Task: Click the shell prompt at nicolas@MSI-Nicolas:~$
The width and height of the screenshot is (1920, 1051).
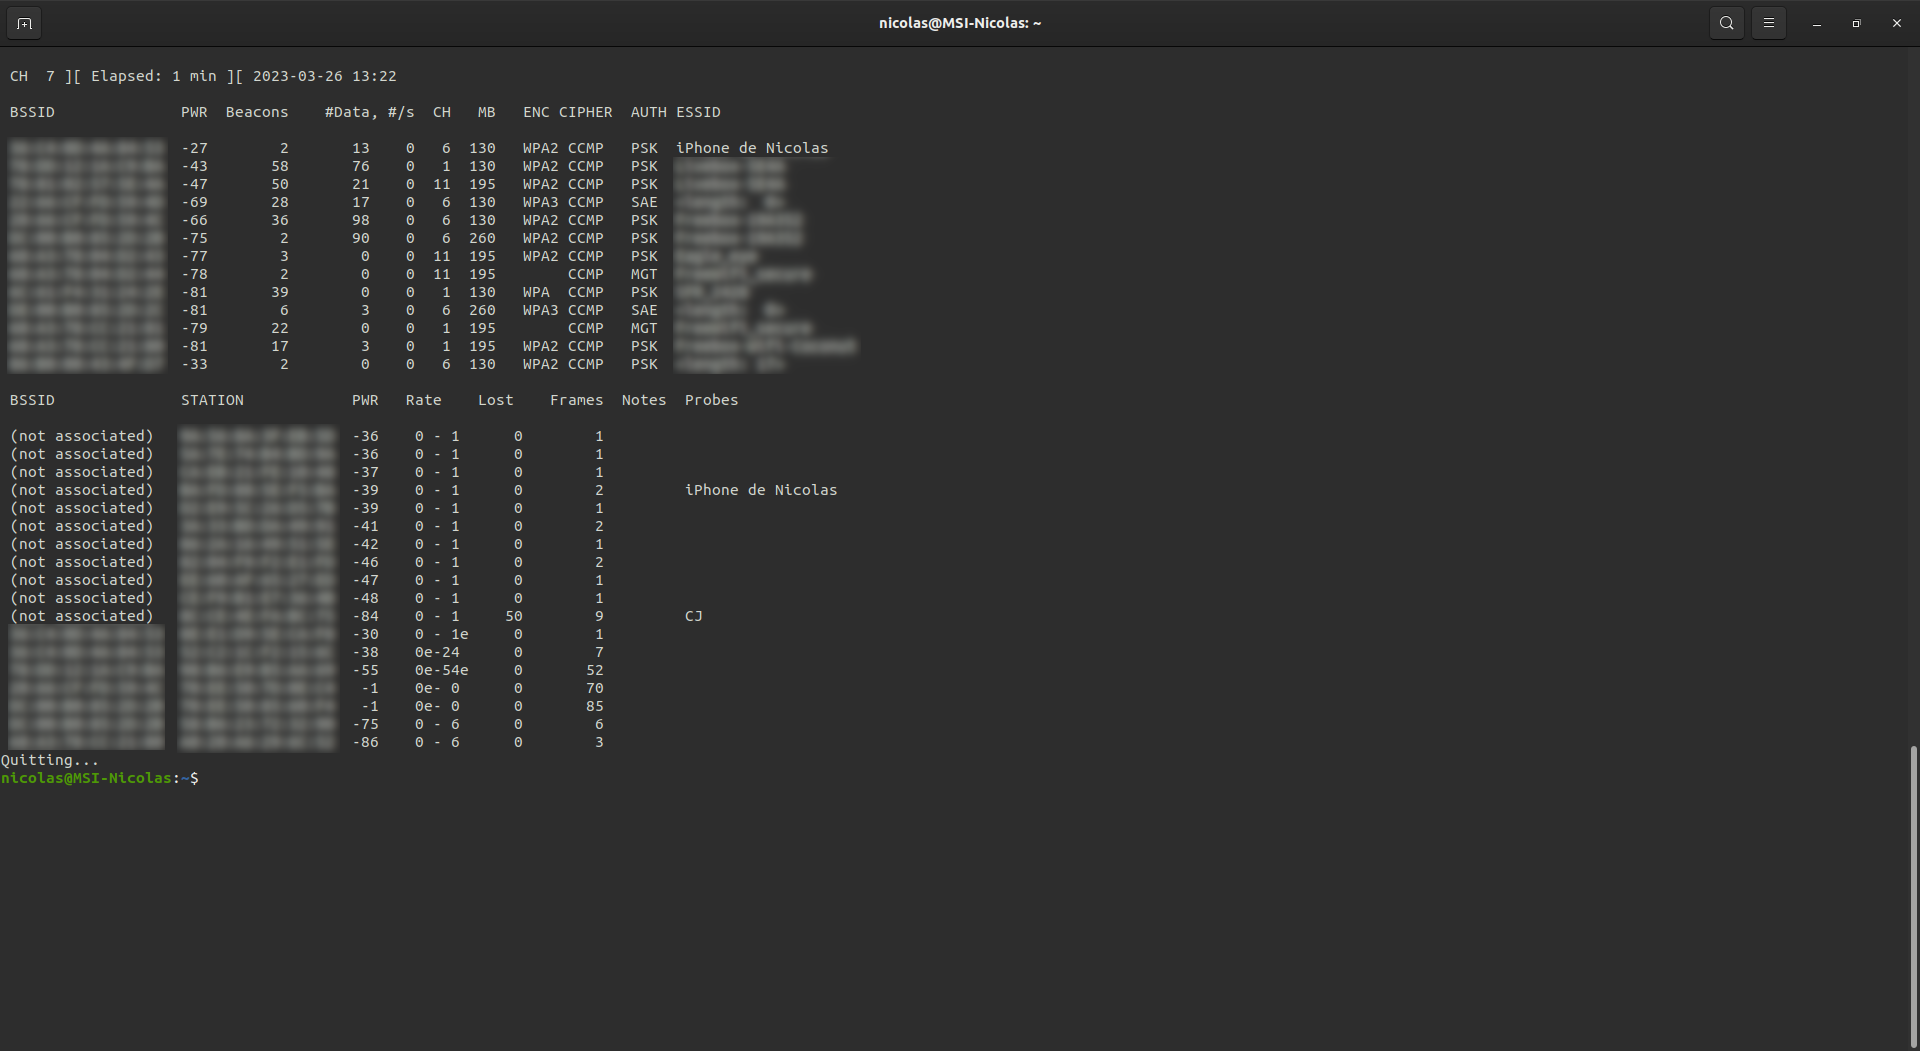Action: tap(100, 778)
